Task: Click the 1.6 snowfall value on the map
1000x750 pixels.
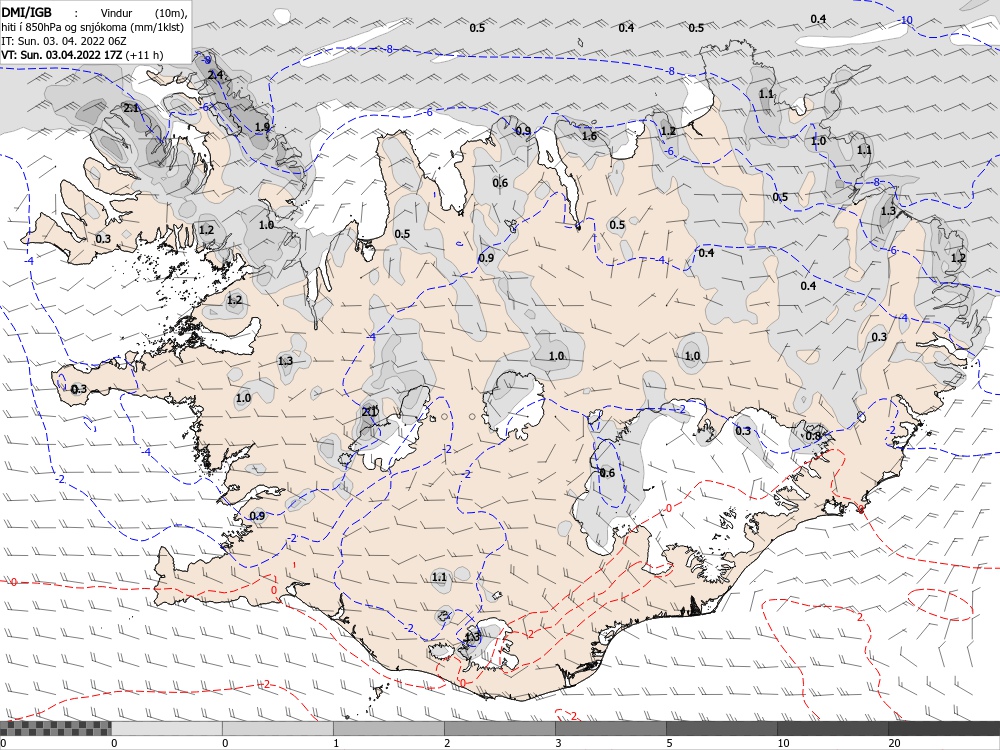Action: (589, 136)
